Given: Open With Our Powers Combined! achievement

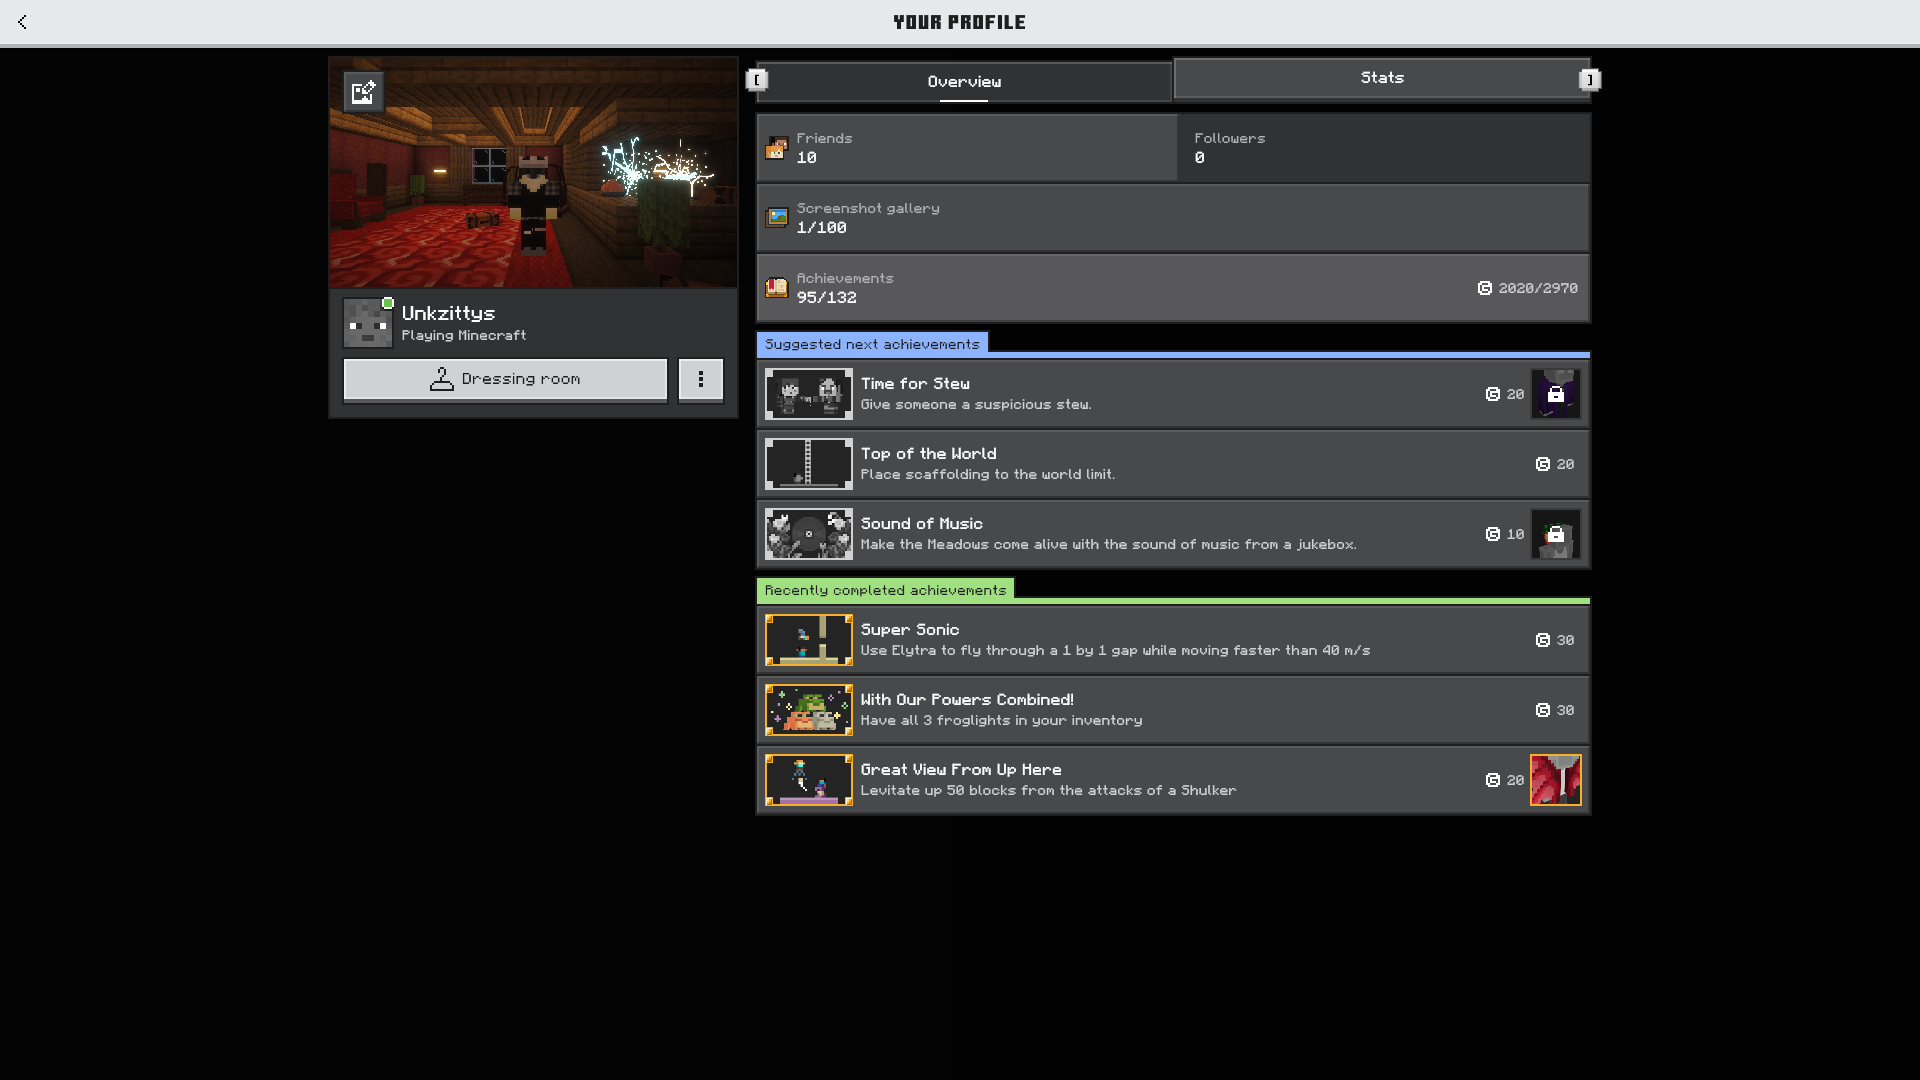Looking at the screenshot, I should click(1172, 710).
